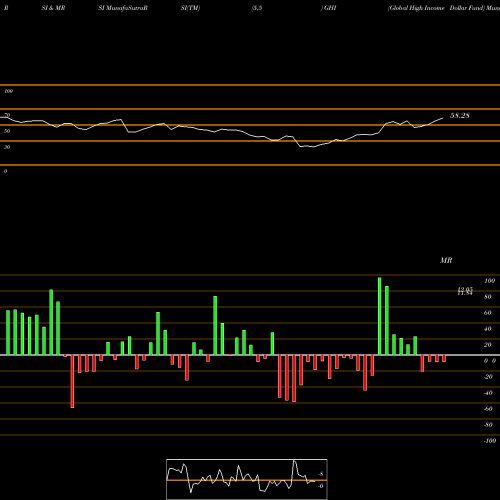500x500 pixels.
Task: Click the MR axis label 60
Action: [488, 313]
